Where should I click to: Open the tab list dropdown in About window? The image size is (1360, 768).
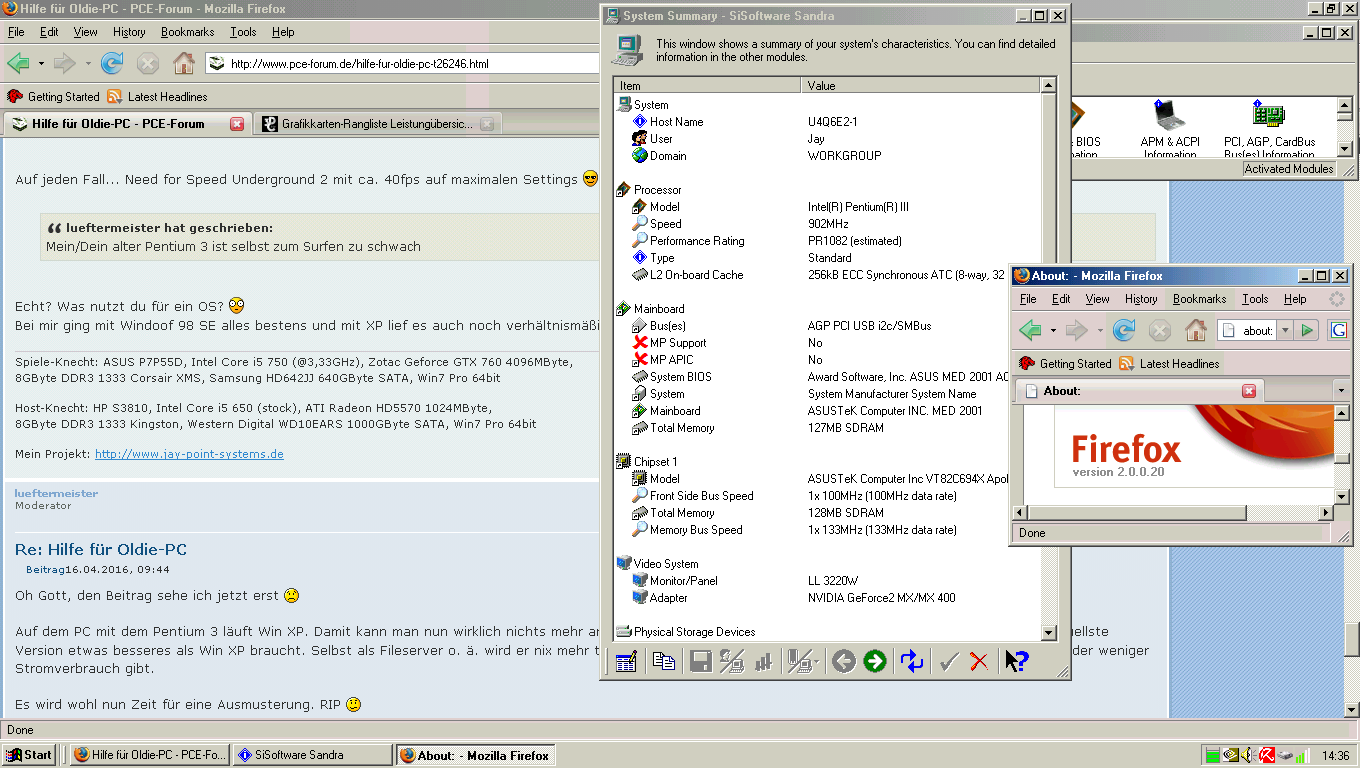tap(1341, 390)
